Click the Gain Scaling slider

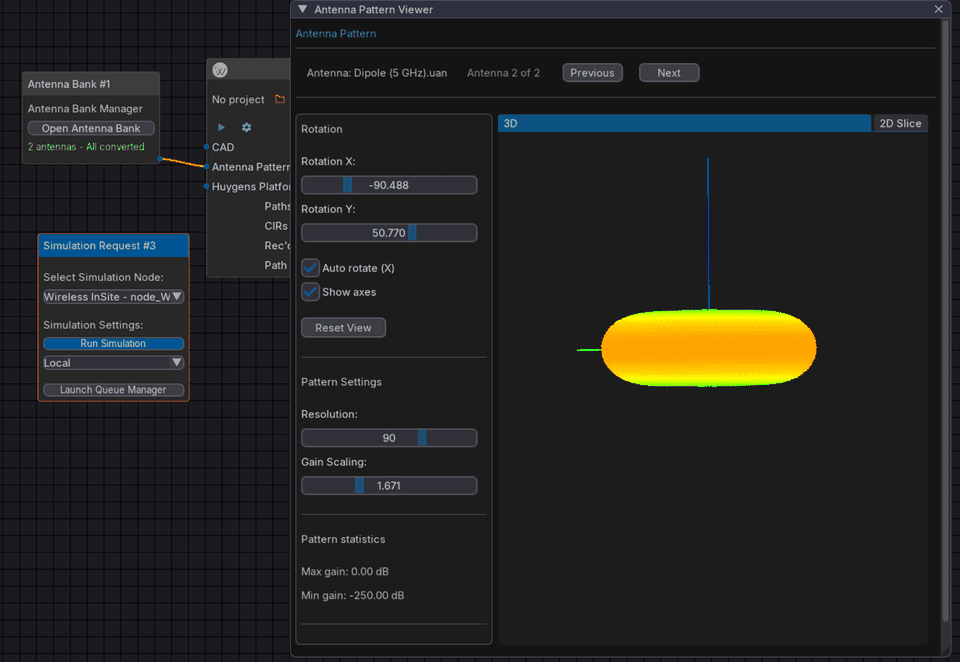coord(389,486)
